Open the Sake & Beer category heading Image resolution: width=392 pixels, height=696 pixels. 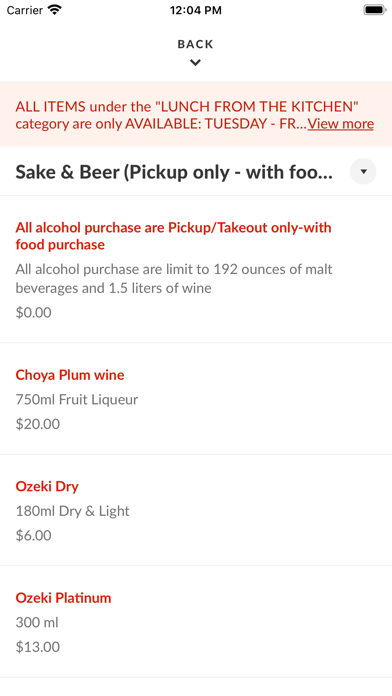click(174, 172)
